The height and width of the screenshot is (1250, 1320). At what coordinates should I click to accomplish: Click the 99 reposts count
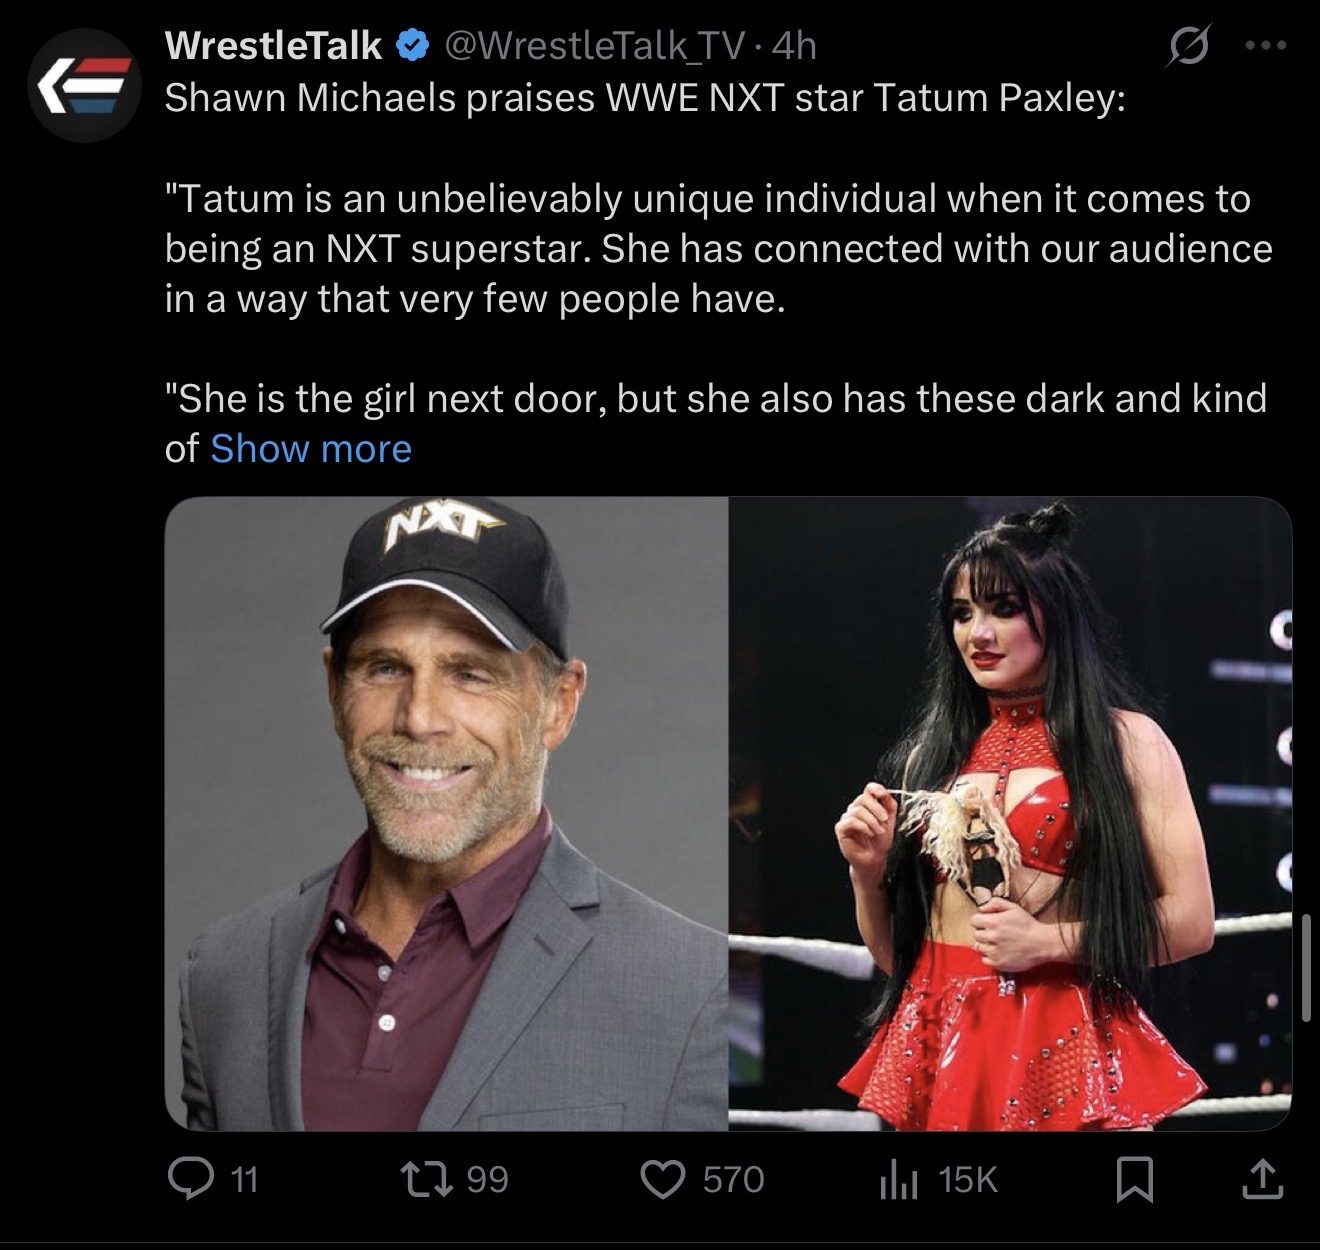click(487, 1180)
